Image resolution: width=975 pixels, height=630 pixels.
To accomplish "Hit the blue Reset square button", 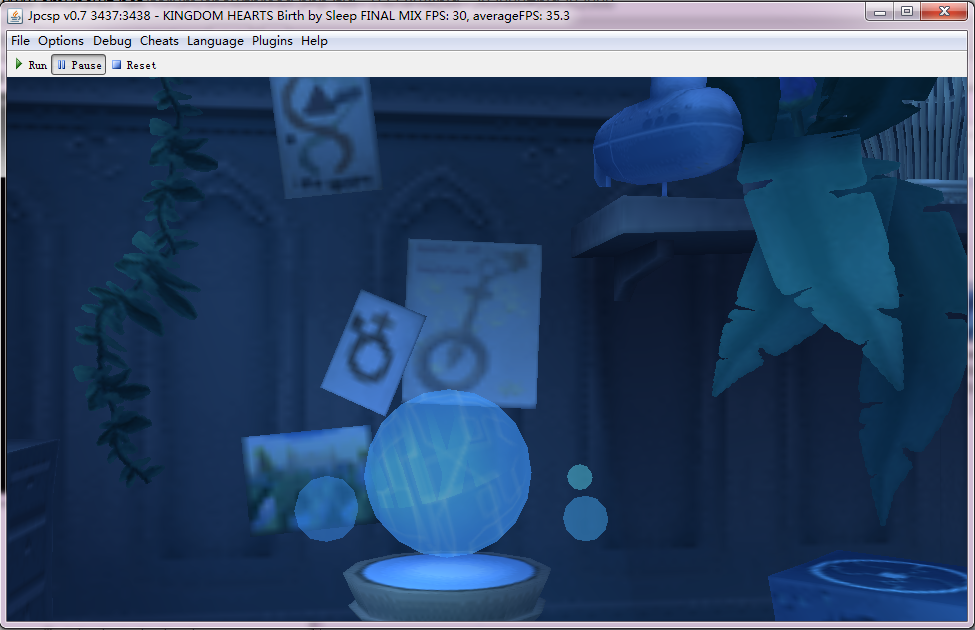I will [134, 65].
